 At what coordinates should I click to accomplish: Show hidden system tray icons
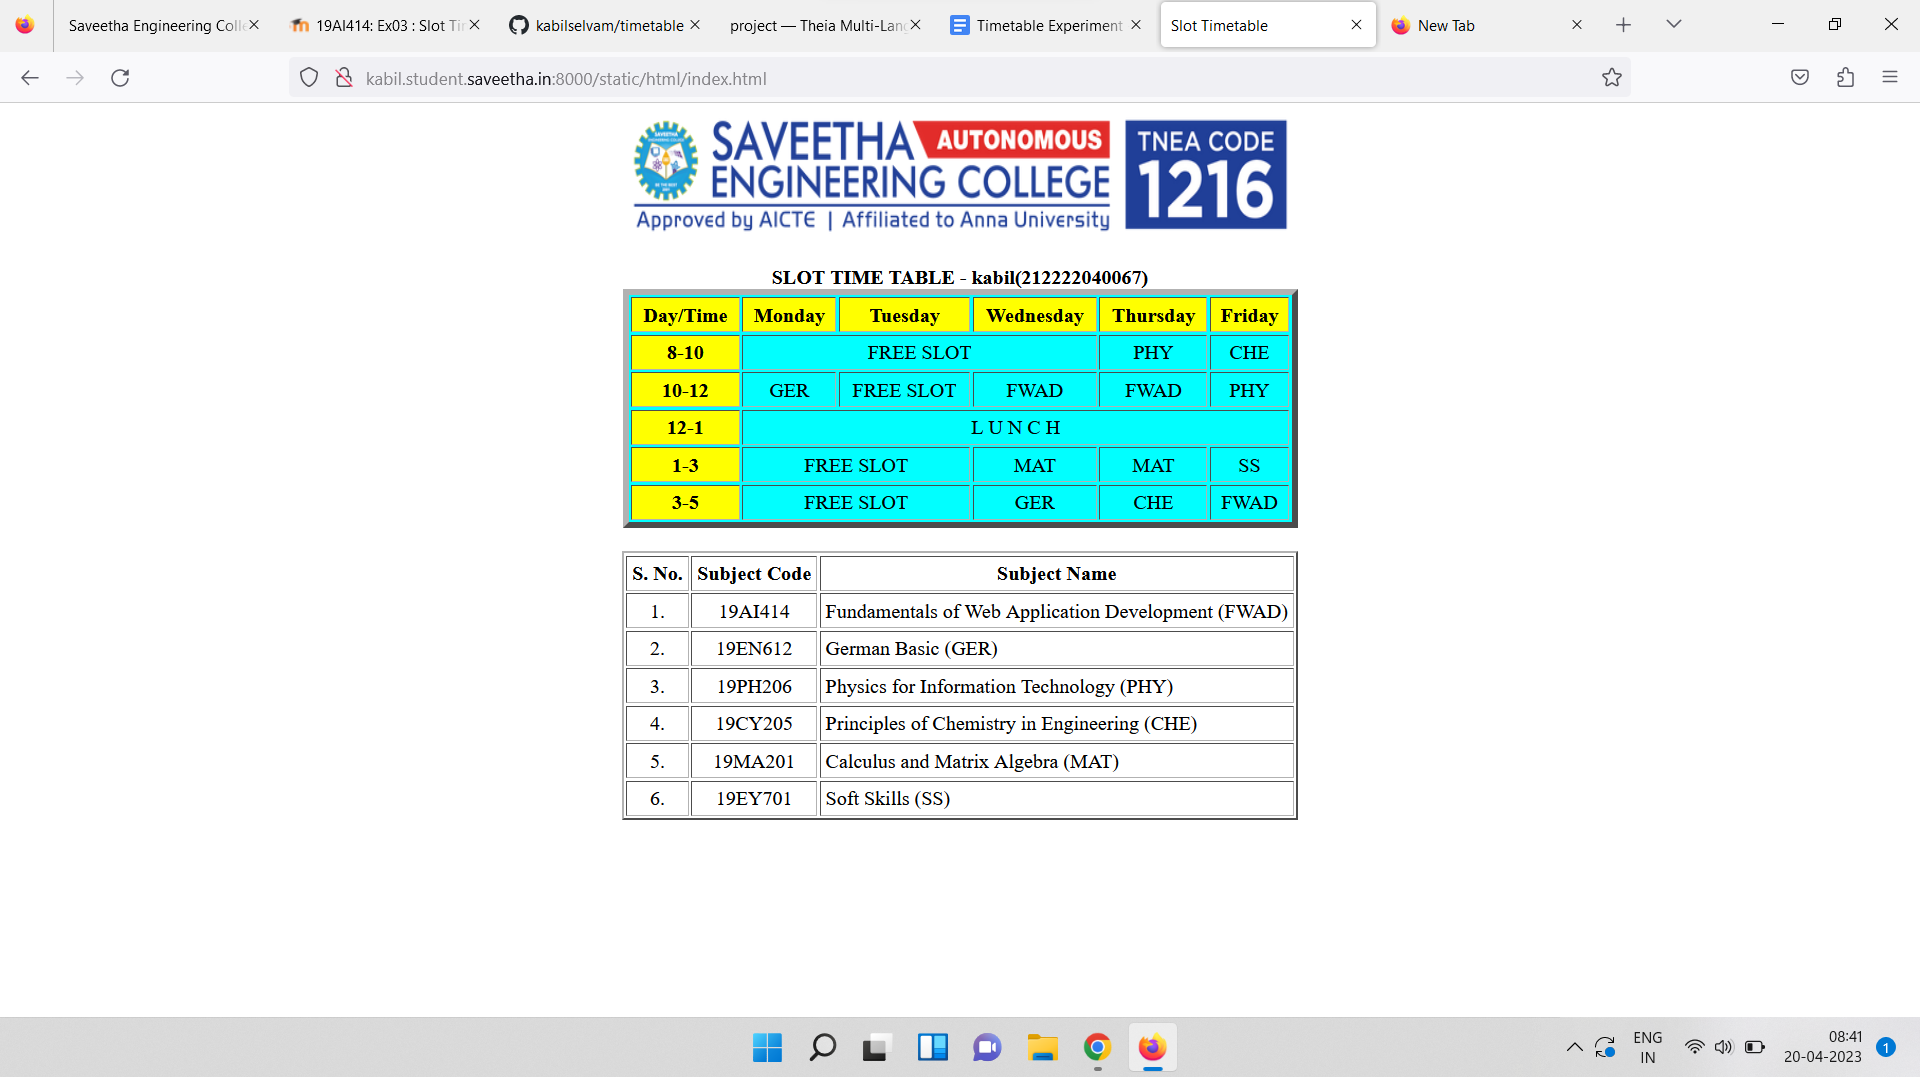pyautogui.click(x=1574, y=1047)
